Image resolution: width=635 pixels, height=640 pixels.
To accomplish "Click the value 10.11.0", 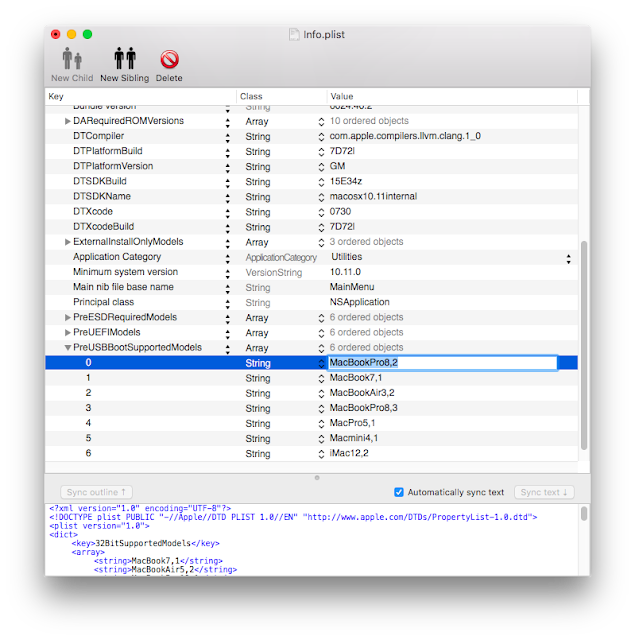I will point(345,272).
